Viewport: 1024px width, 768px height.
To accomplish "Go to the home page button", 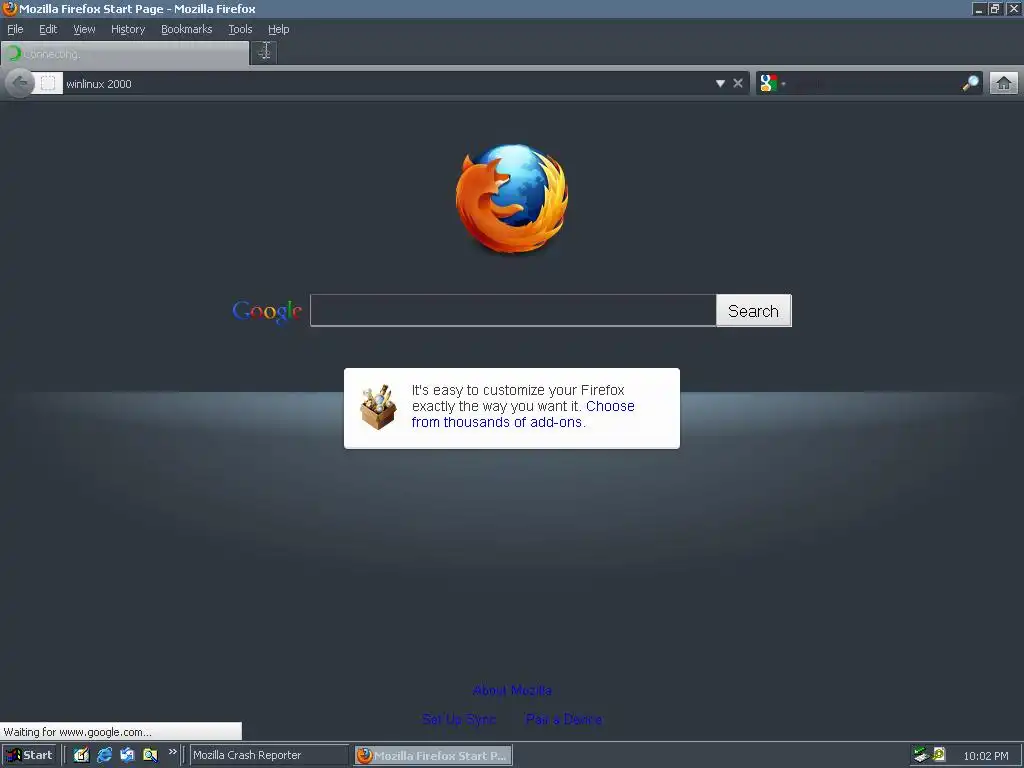I will pos(1004,83).
